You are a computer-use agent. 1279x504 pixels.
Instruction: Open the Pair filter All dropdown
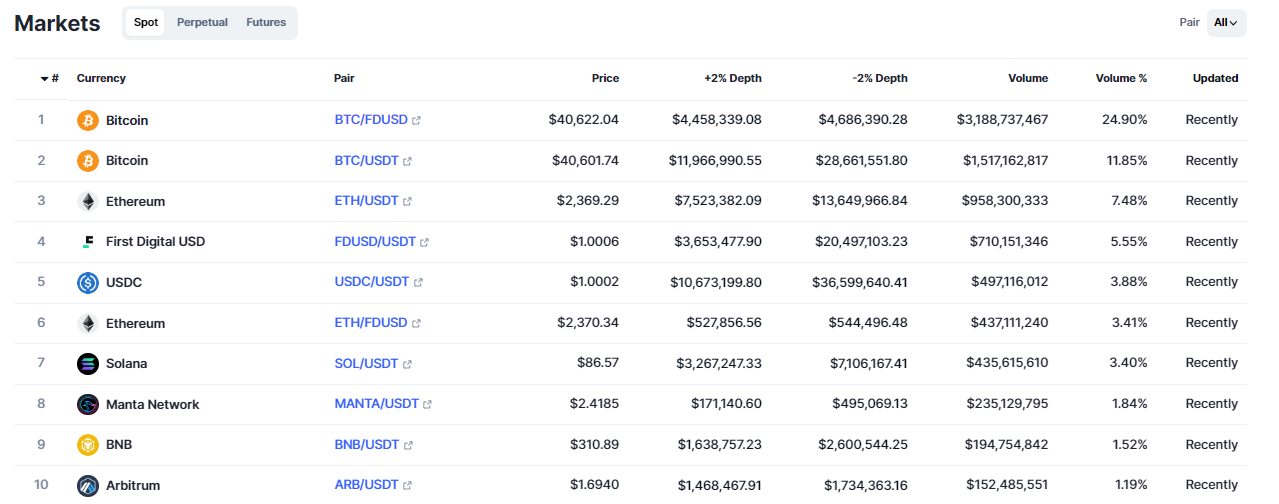[1226, 22]
